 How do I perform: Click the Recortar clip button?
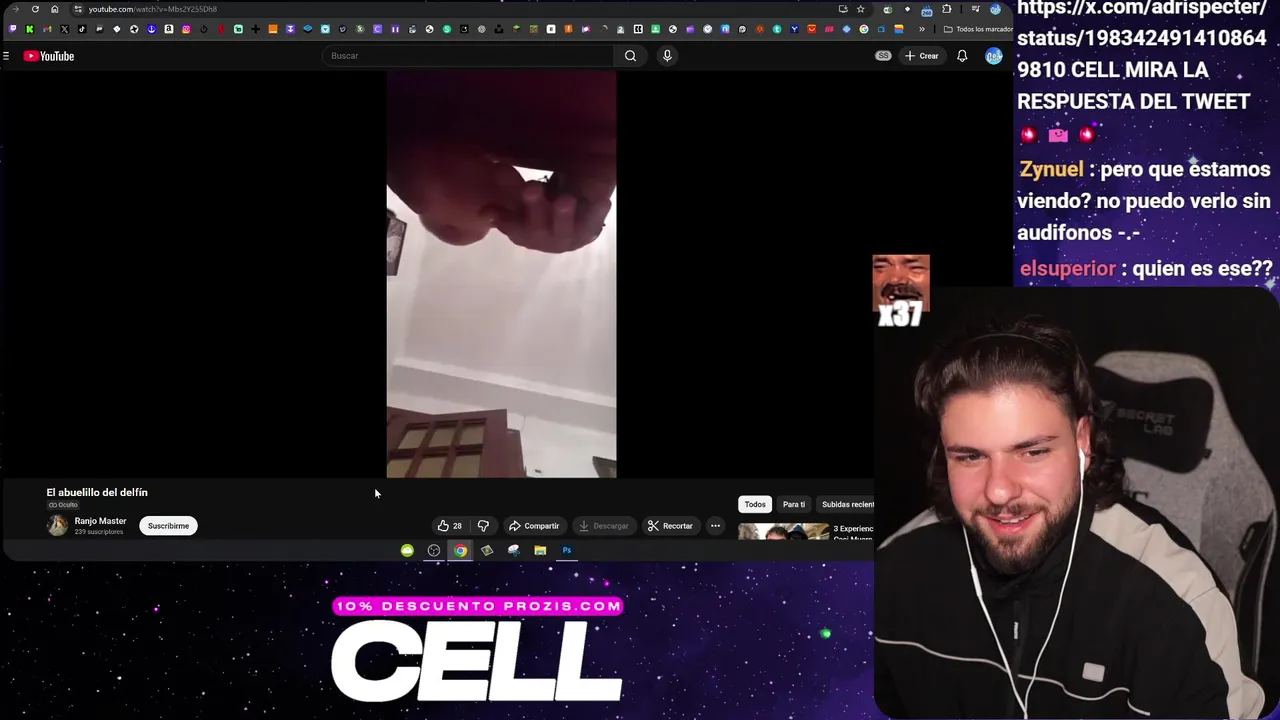tap(670, 526)
